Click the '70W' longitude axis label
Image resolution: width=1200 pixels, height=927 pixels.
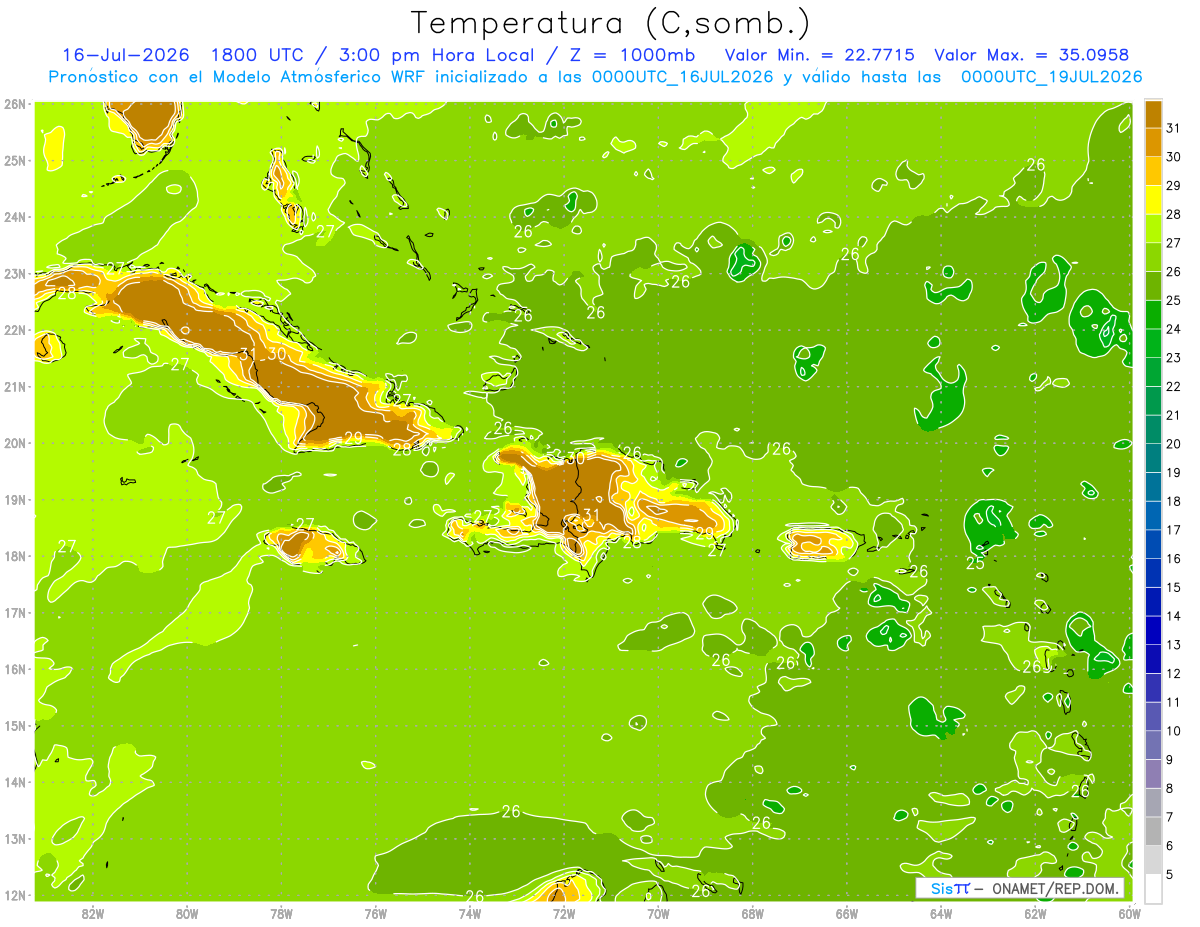(x=658, y=913)
